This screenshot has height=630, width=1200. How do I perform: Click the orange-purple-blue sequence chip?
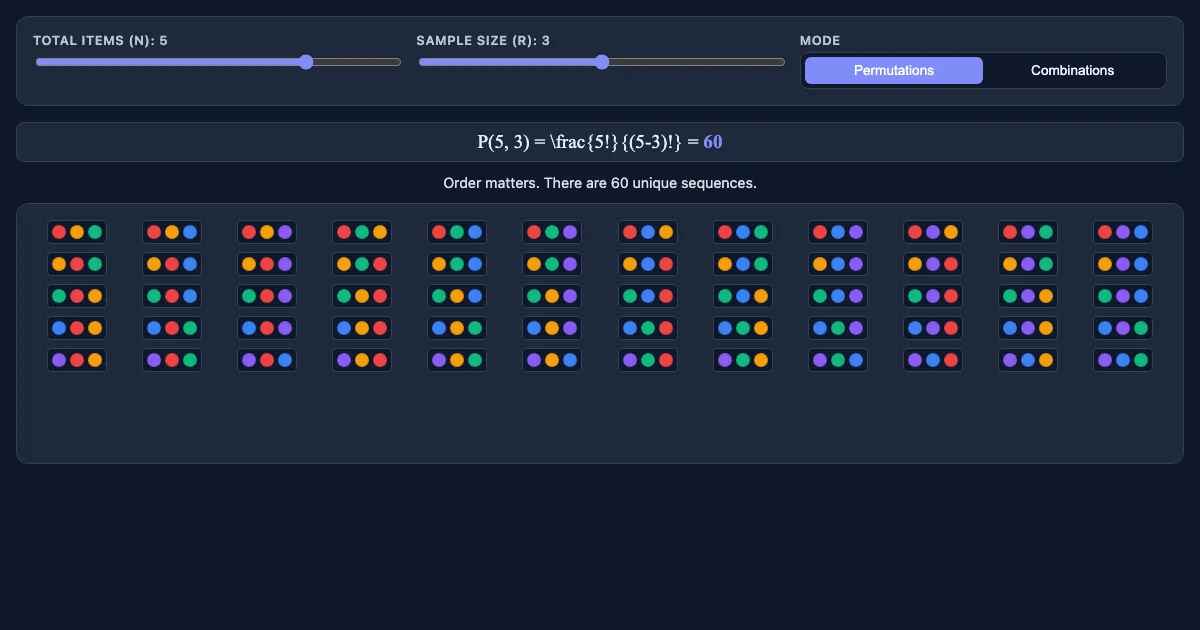click(1123, 264)
